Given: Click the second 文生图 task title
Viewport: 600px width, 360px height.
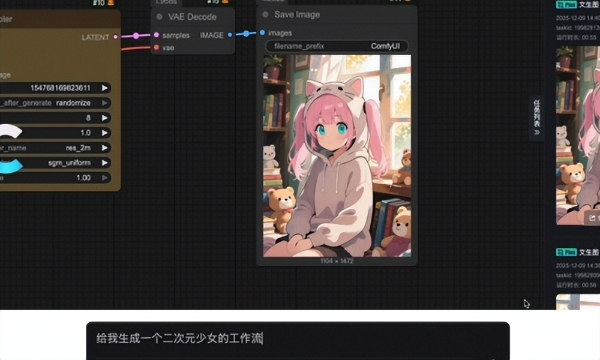Looking at the screenshot, I should coord(589,252).
